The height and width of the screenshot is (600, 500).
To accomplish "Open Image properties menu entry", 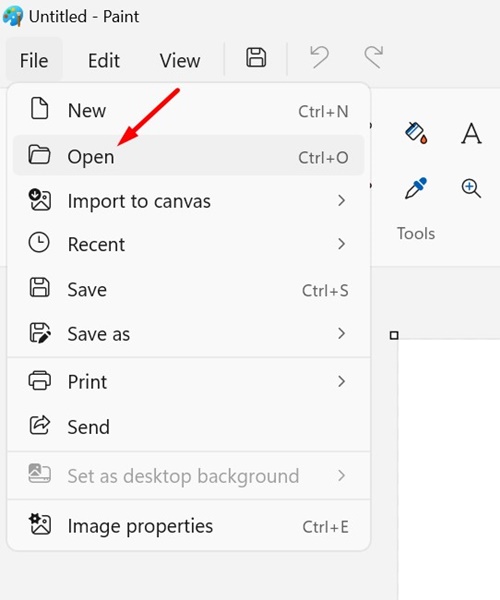I will 189,526.
